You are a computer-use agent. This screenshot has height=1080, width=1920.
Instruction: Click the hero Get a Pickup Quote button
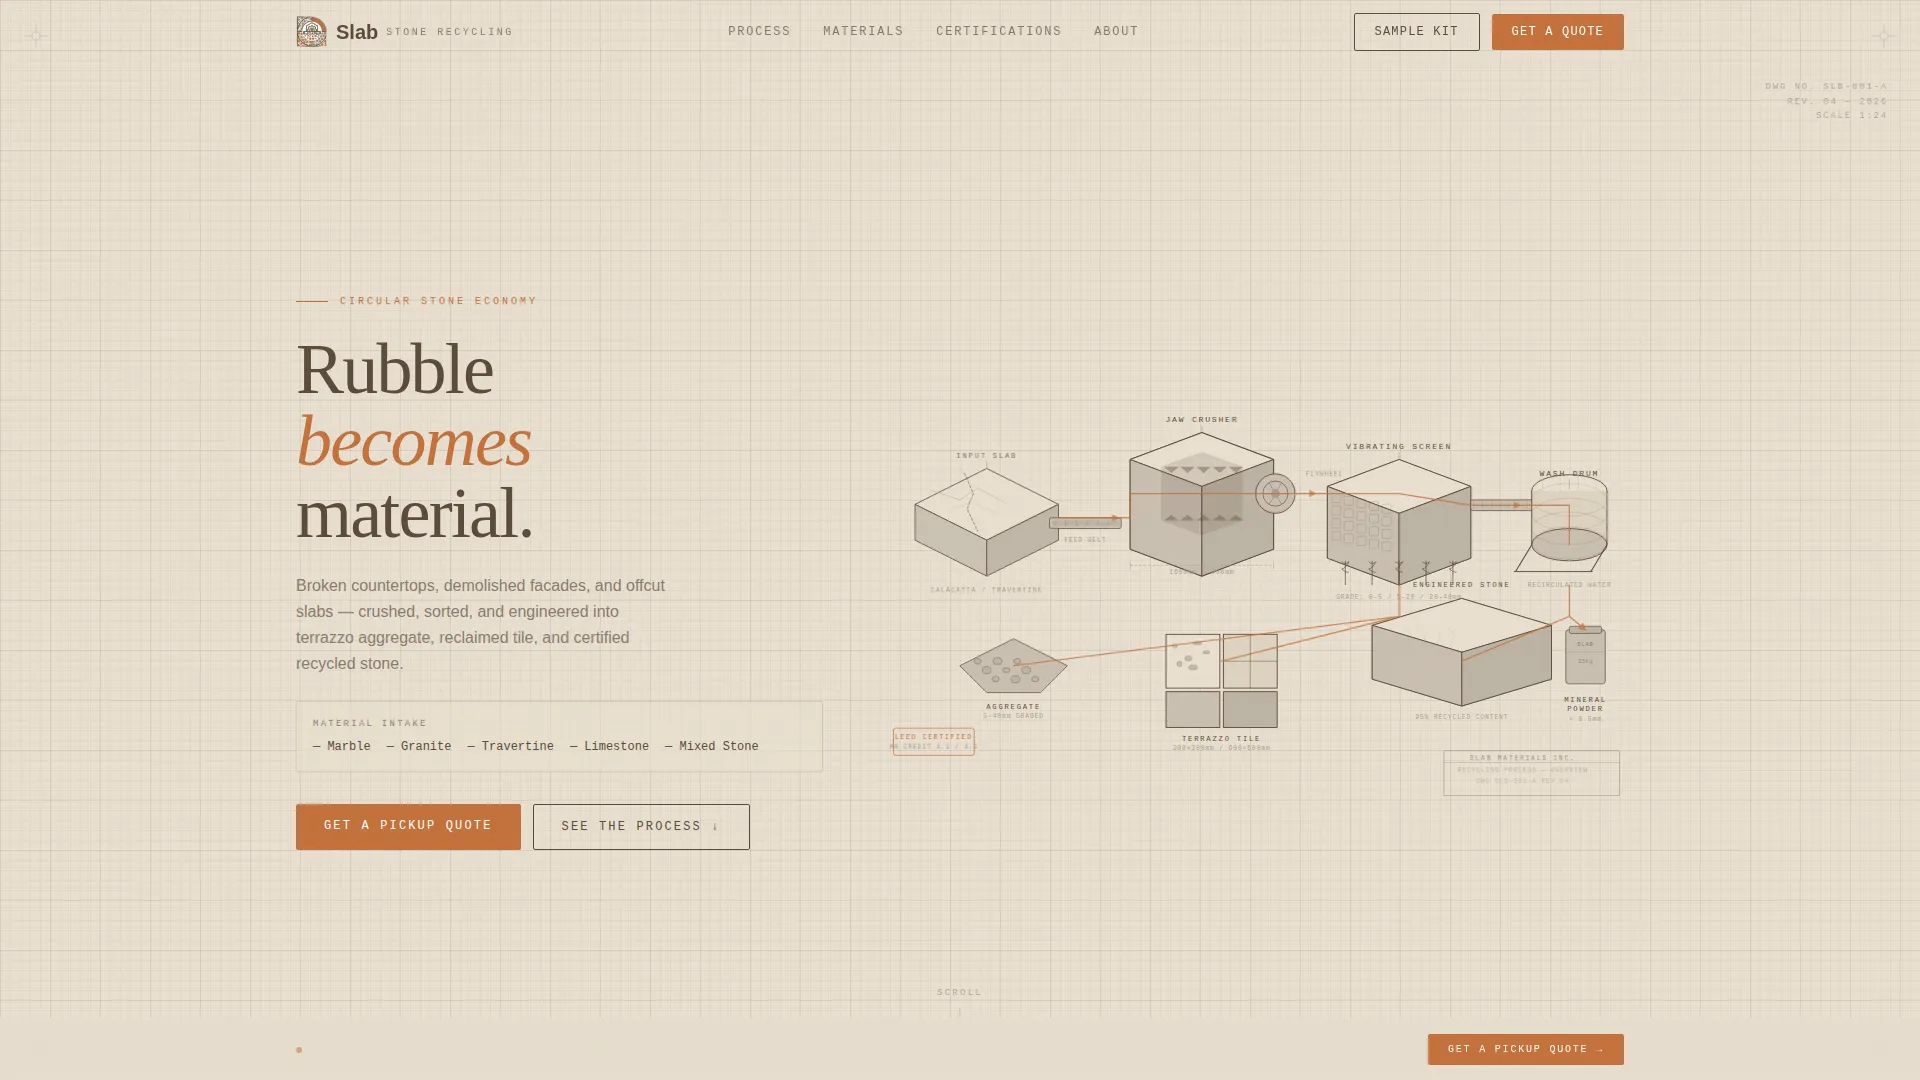click(x=408, y=826)
